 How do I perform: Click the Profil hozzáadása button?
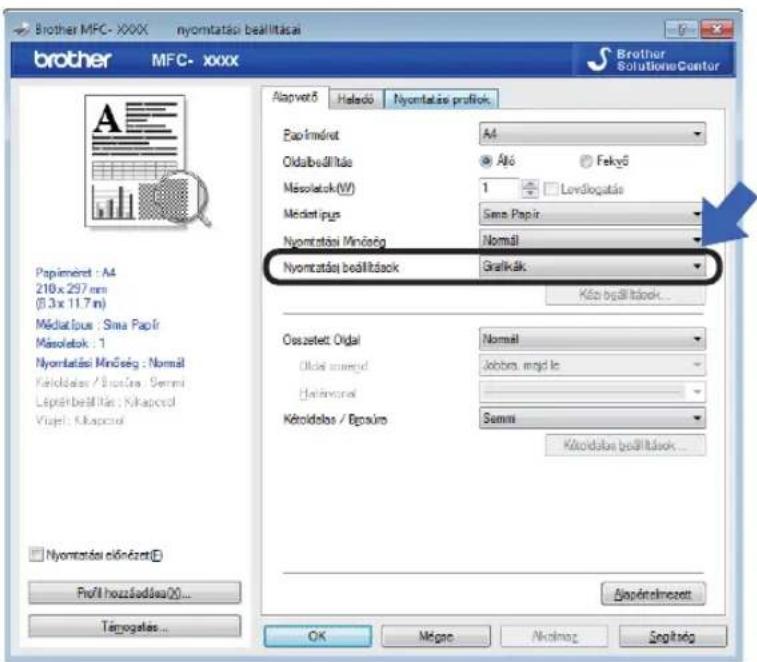click(x=134, y=592)
